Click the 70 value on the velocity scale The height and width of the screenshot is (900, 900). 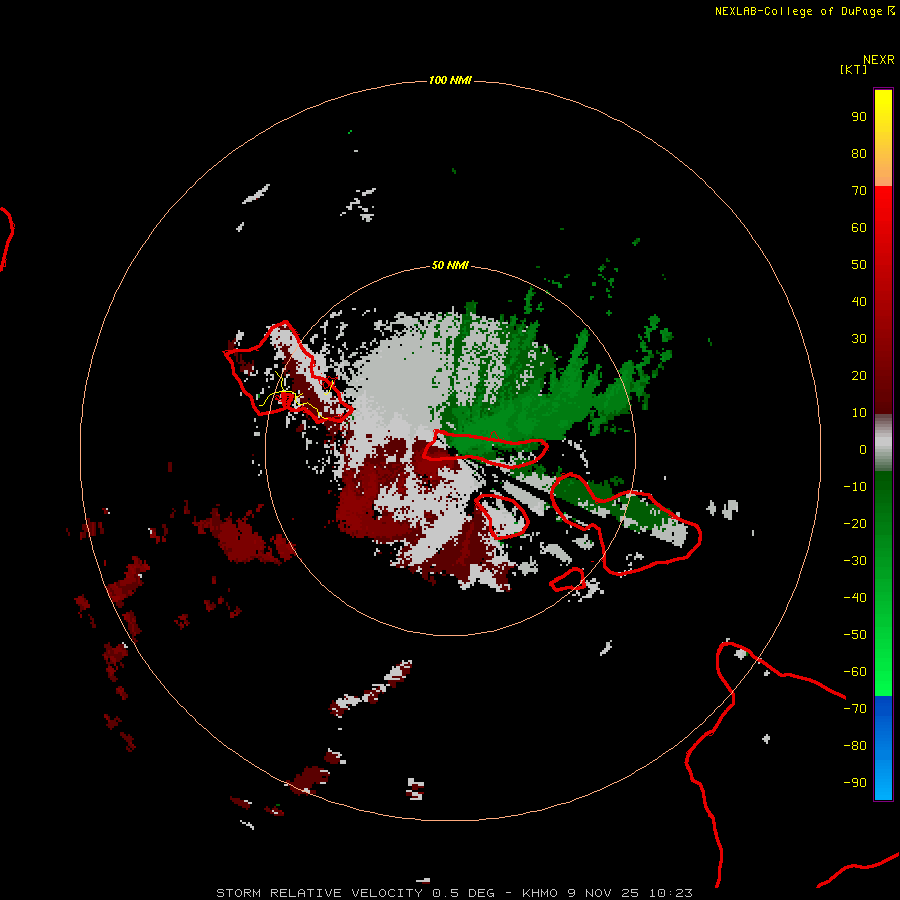coord(859,191)
